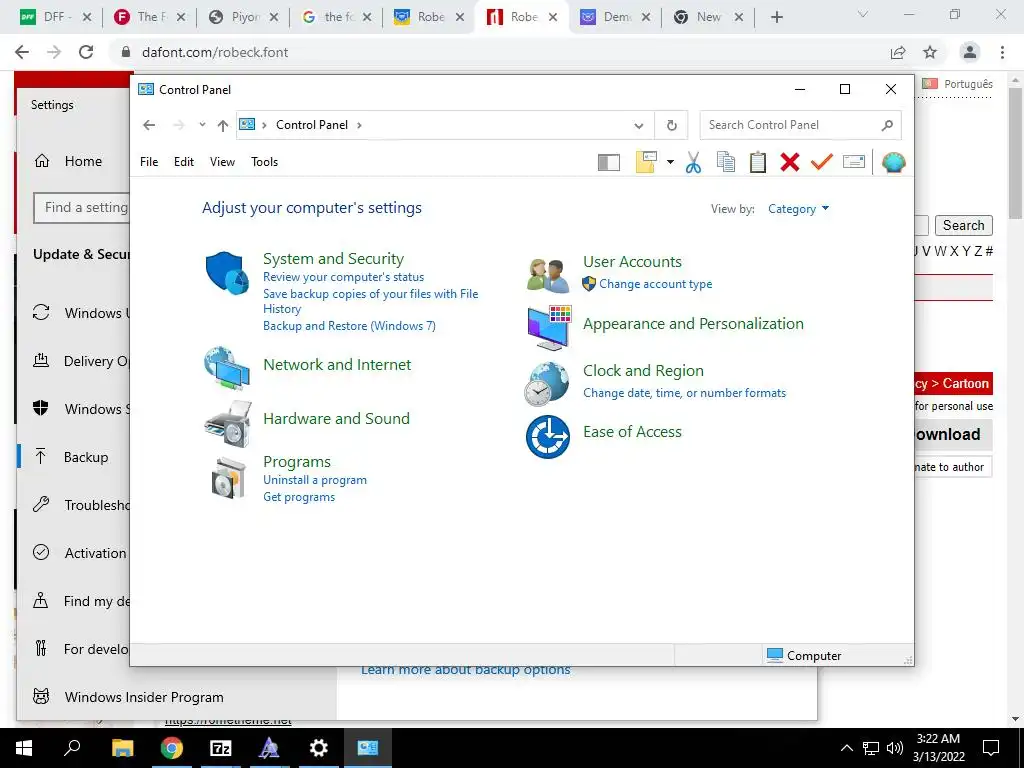The image size is (1024, 768).
Task: Go up one level in Control Panel
Action: click(223, 125)
